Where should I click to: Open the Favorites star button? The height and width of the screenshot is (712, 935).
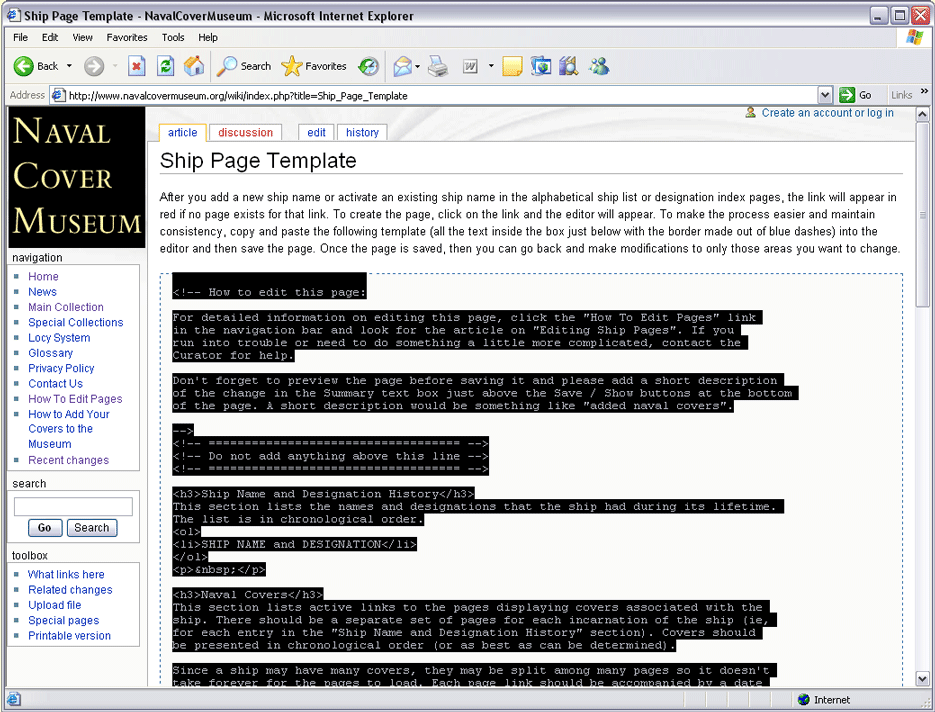point(314,66)
